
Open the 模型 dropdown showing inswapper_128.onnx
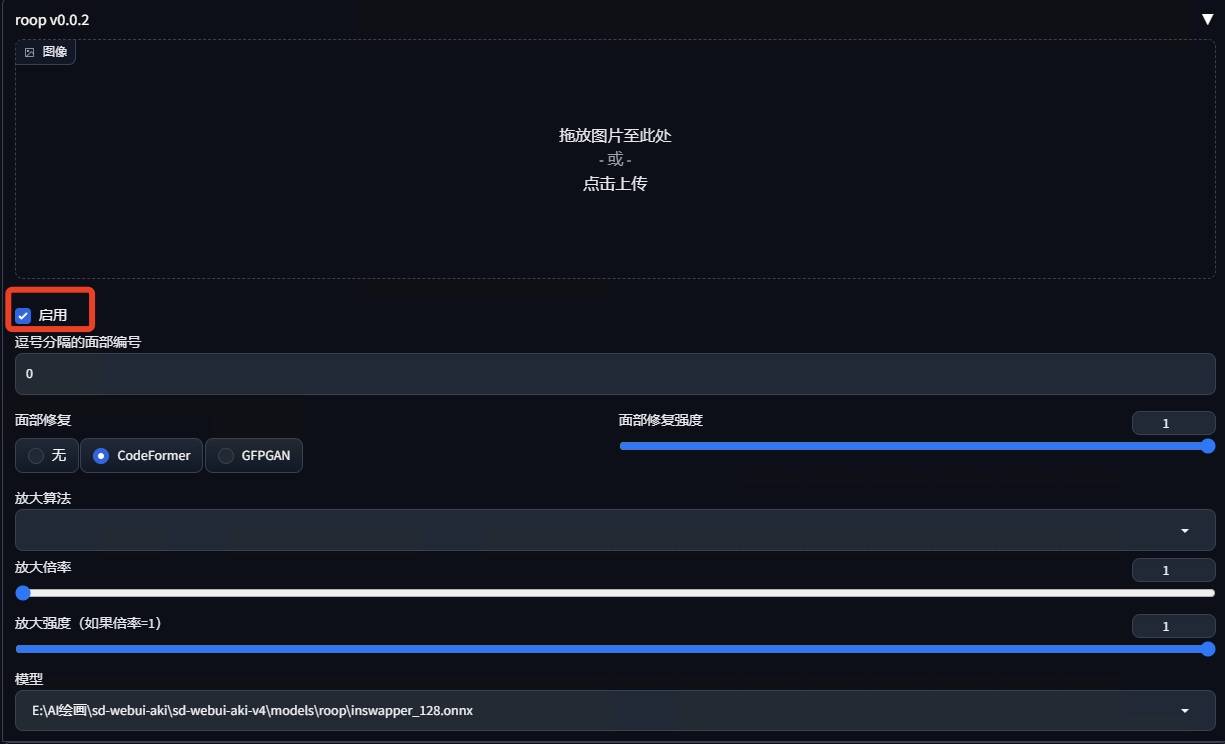coord(600,711)
